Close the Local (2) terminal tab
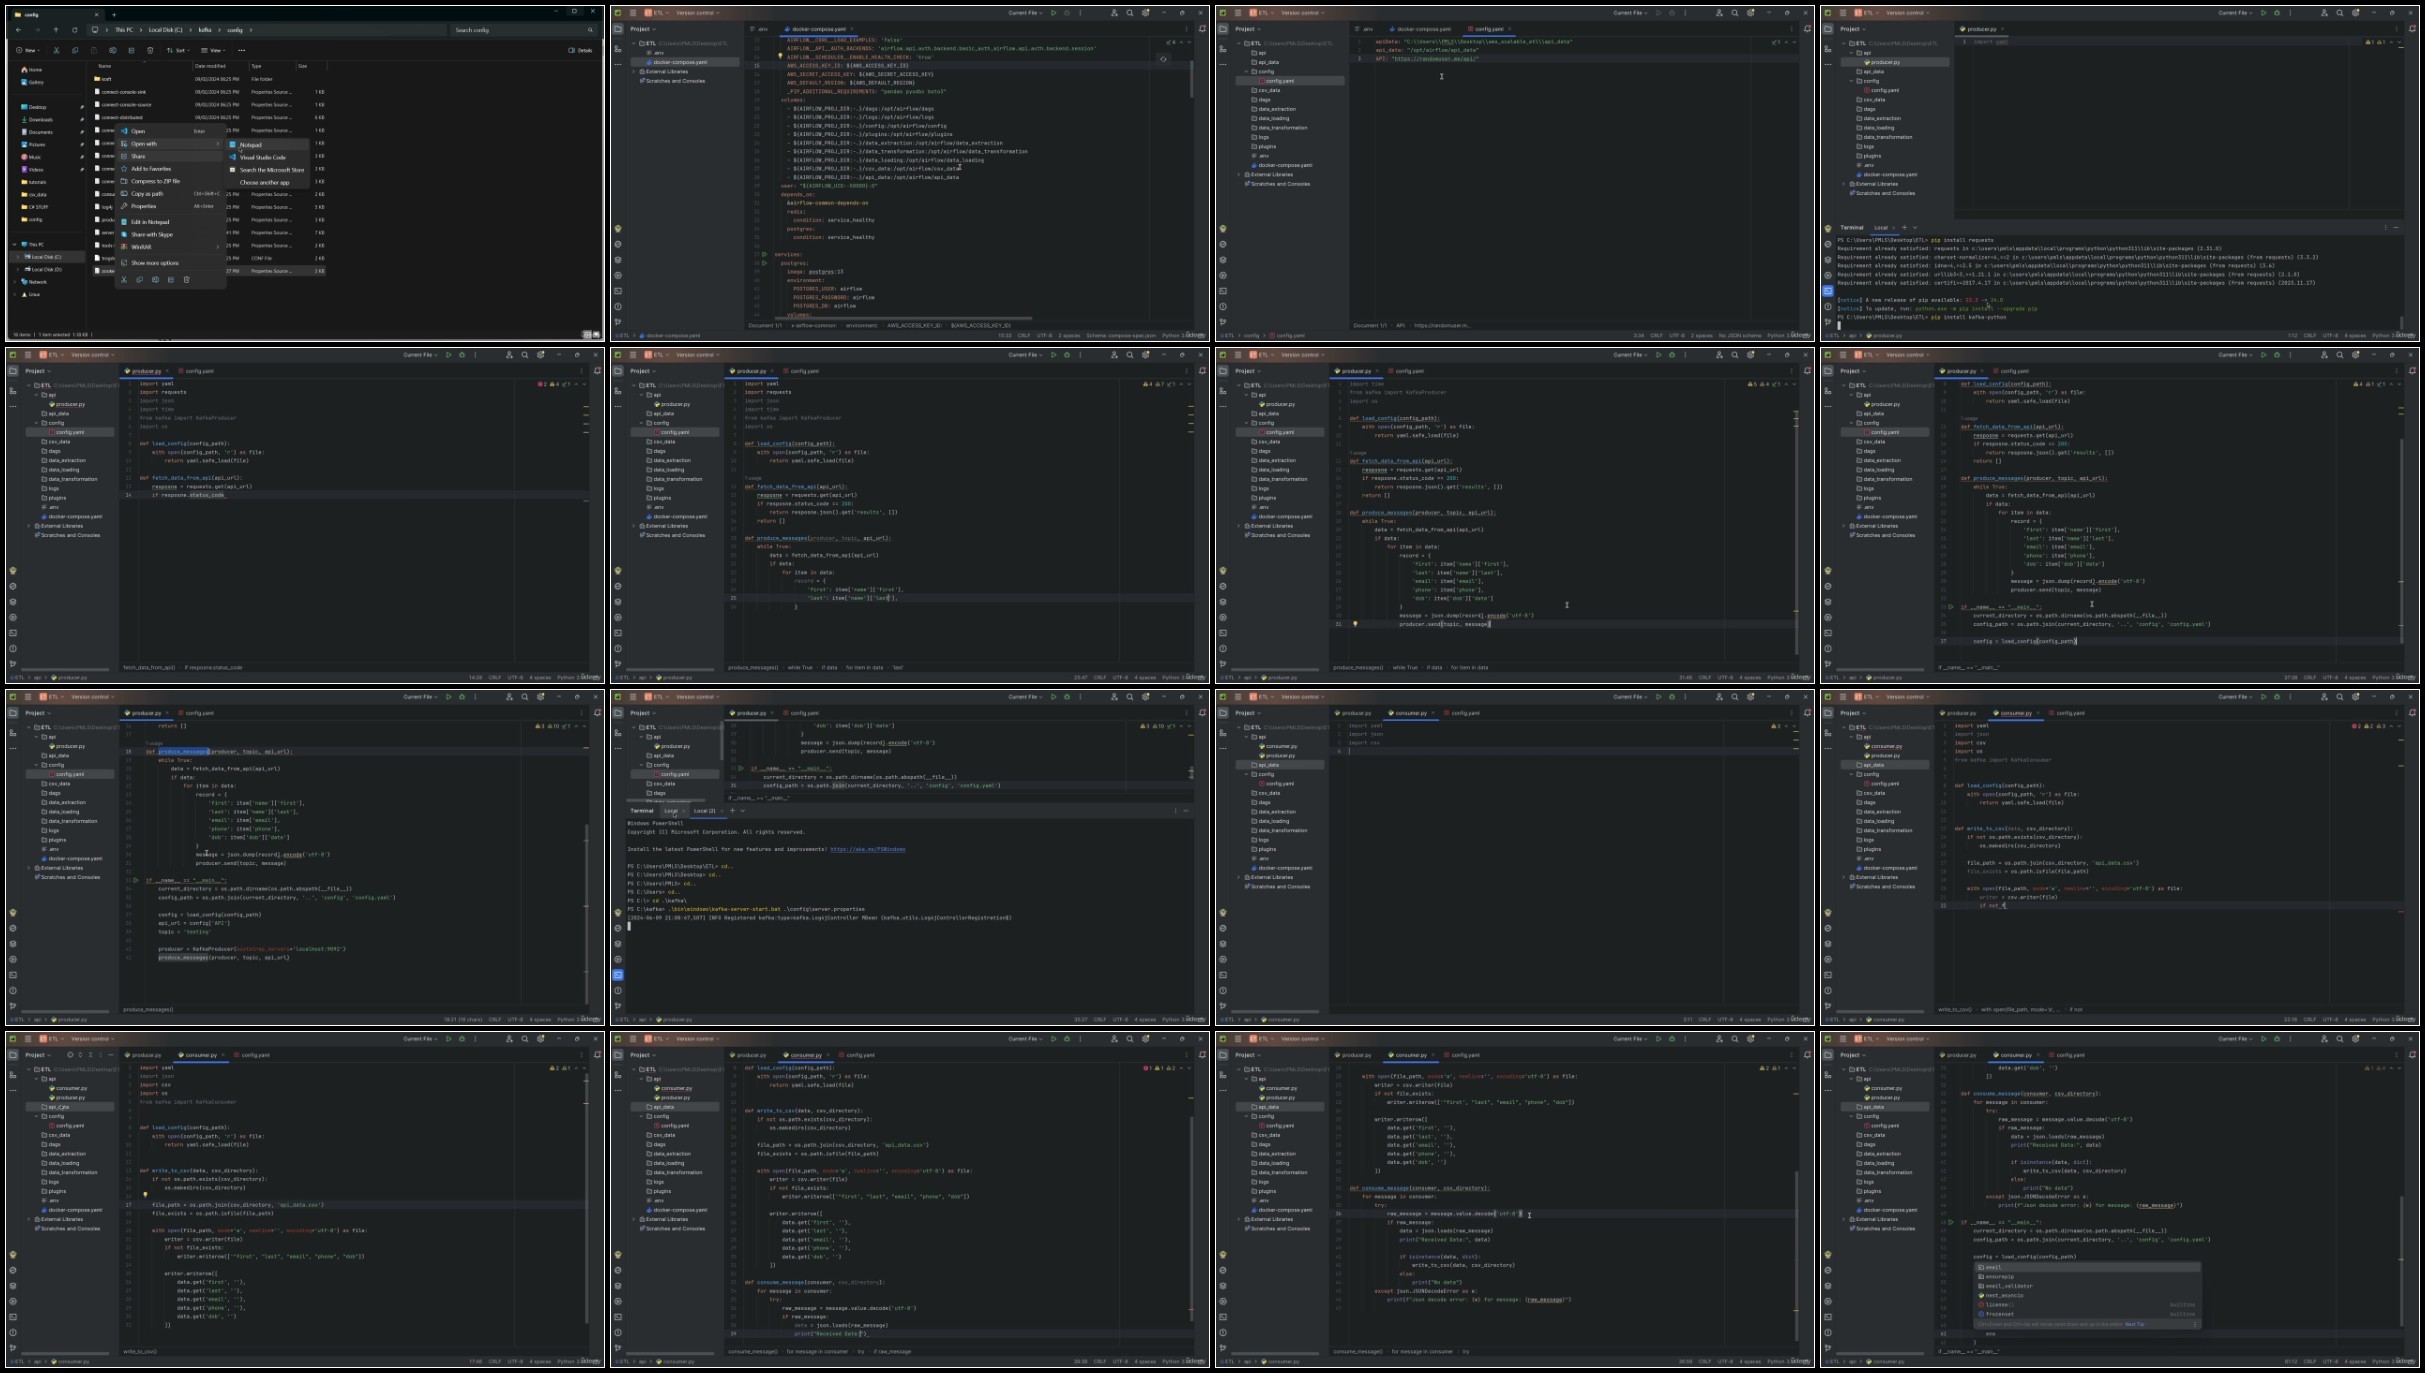The height and width of the screenshot is (1373, 2425). [x=722, y=811]
